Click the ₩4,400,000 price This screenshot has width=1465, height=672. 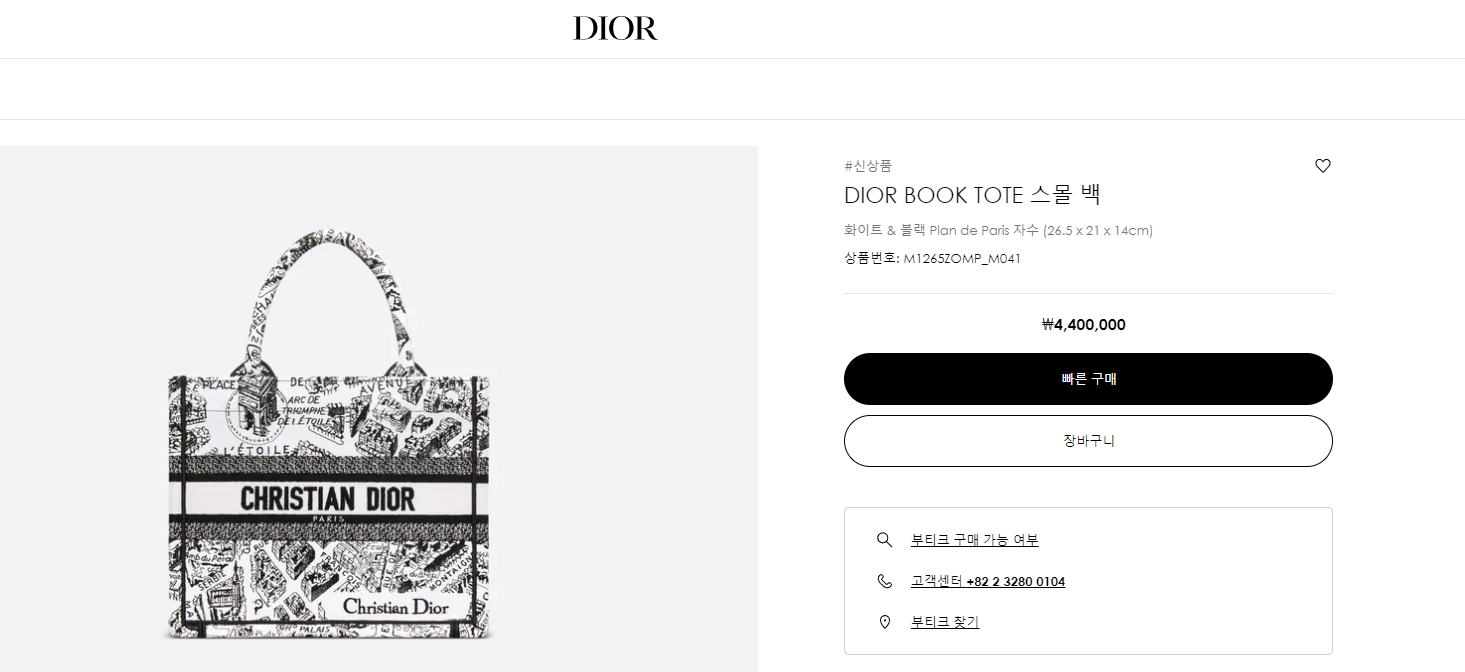coord(1084,324)
